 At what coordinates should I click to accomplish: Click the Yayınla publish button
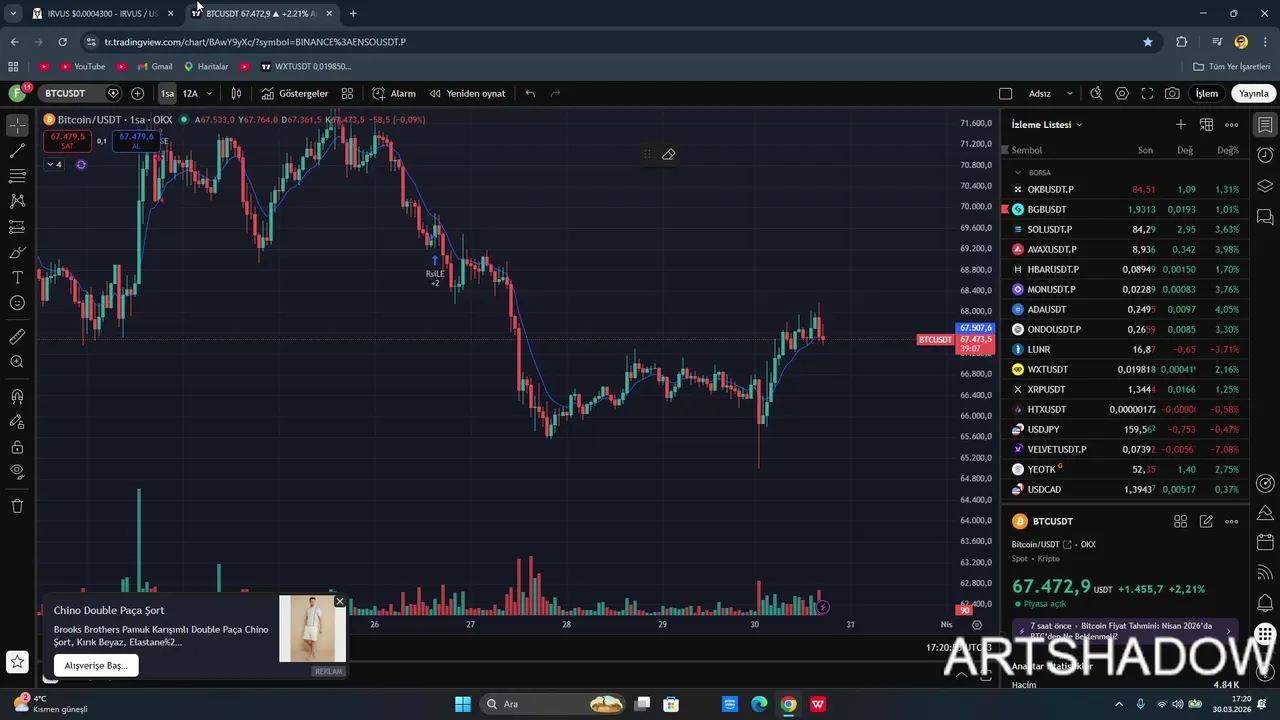click(x=1253, y=93)
